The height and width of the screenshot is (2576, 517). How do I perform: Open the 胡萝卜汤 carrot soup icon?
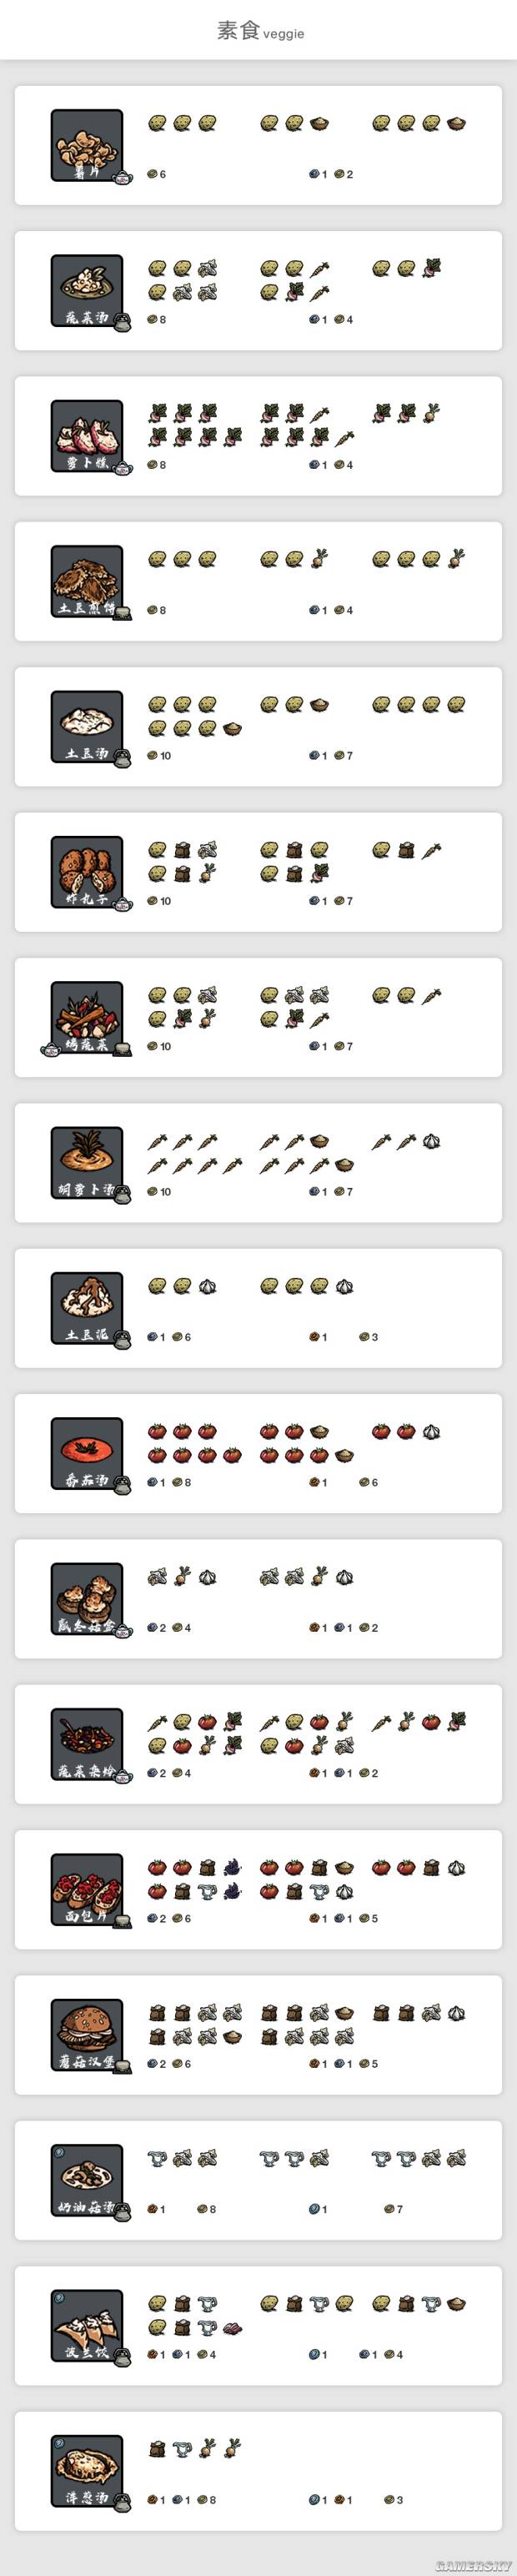click(87, 1163)
